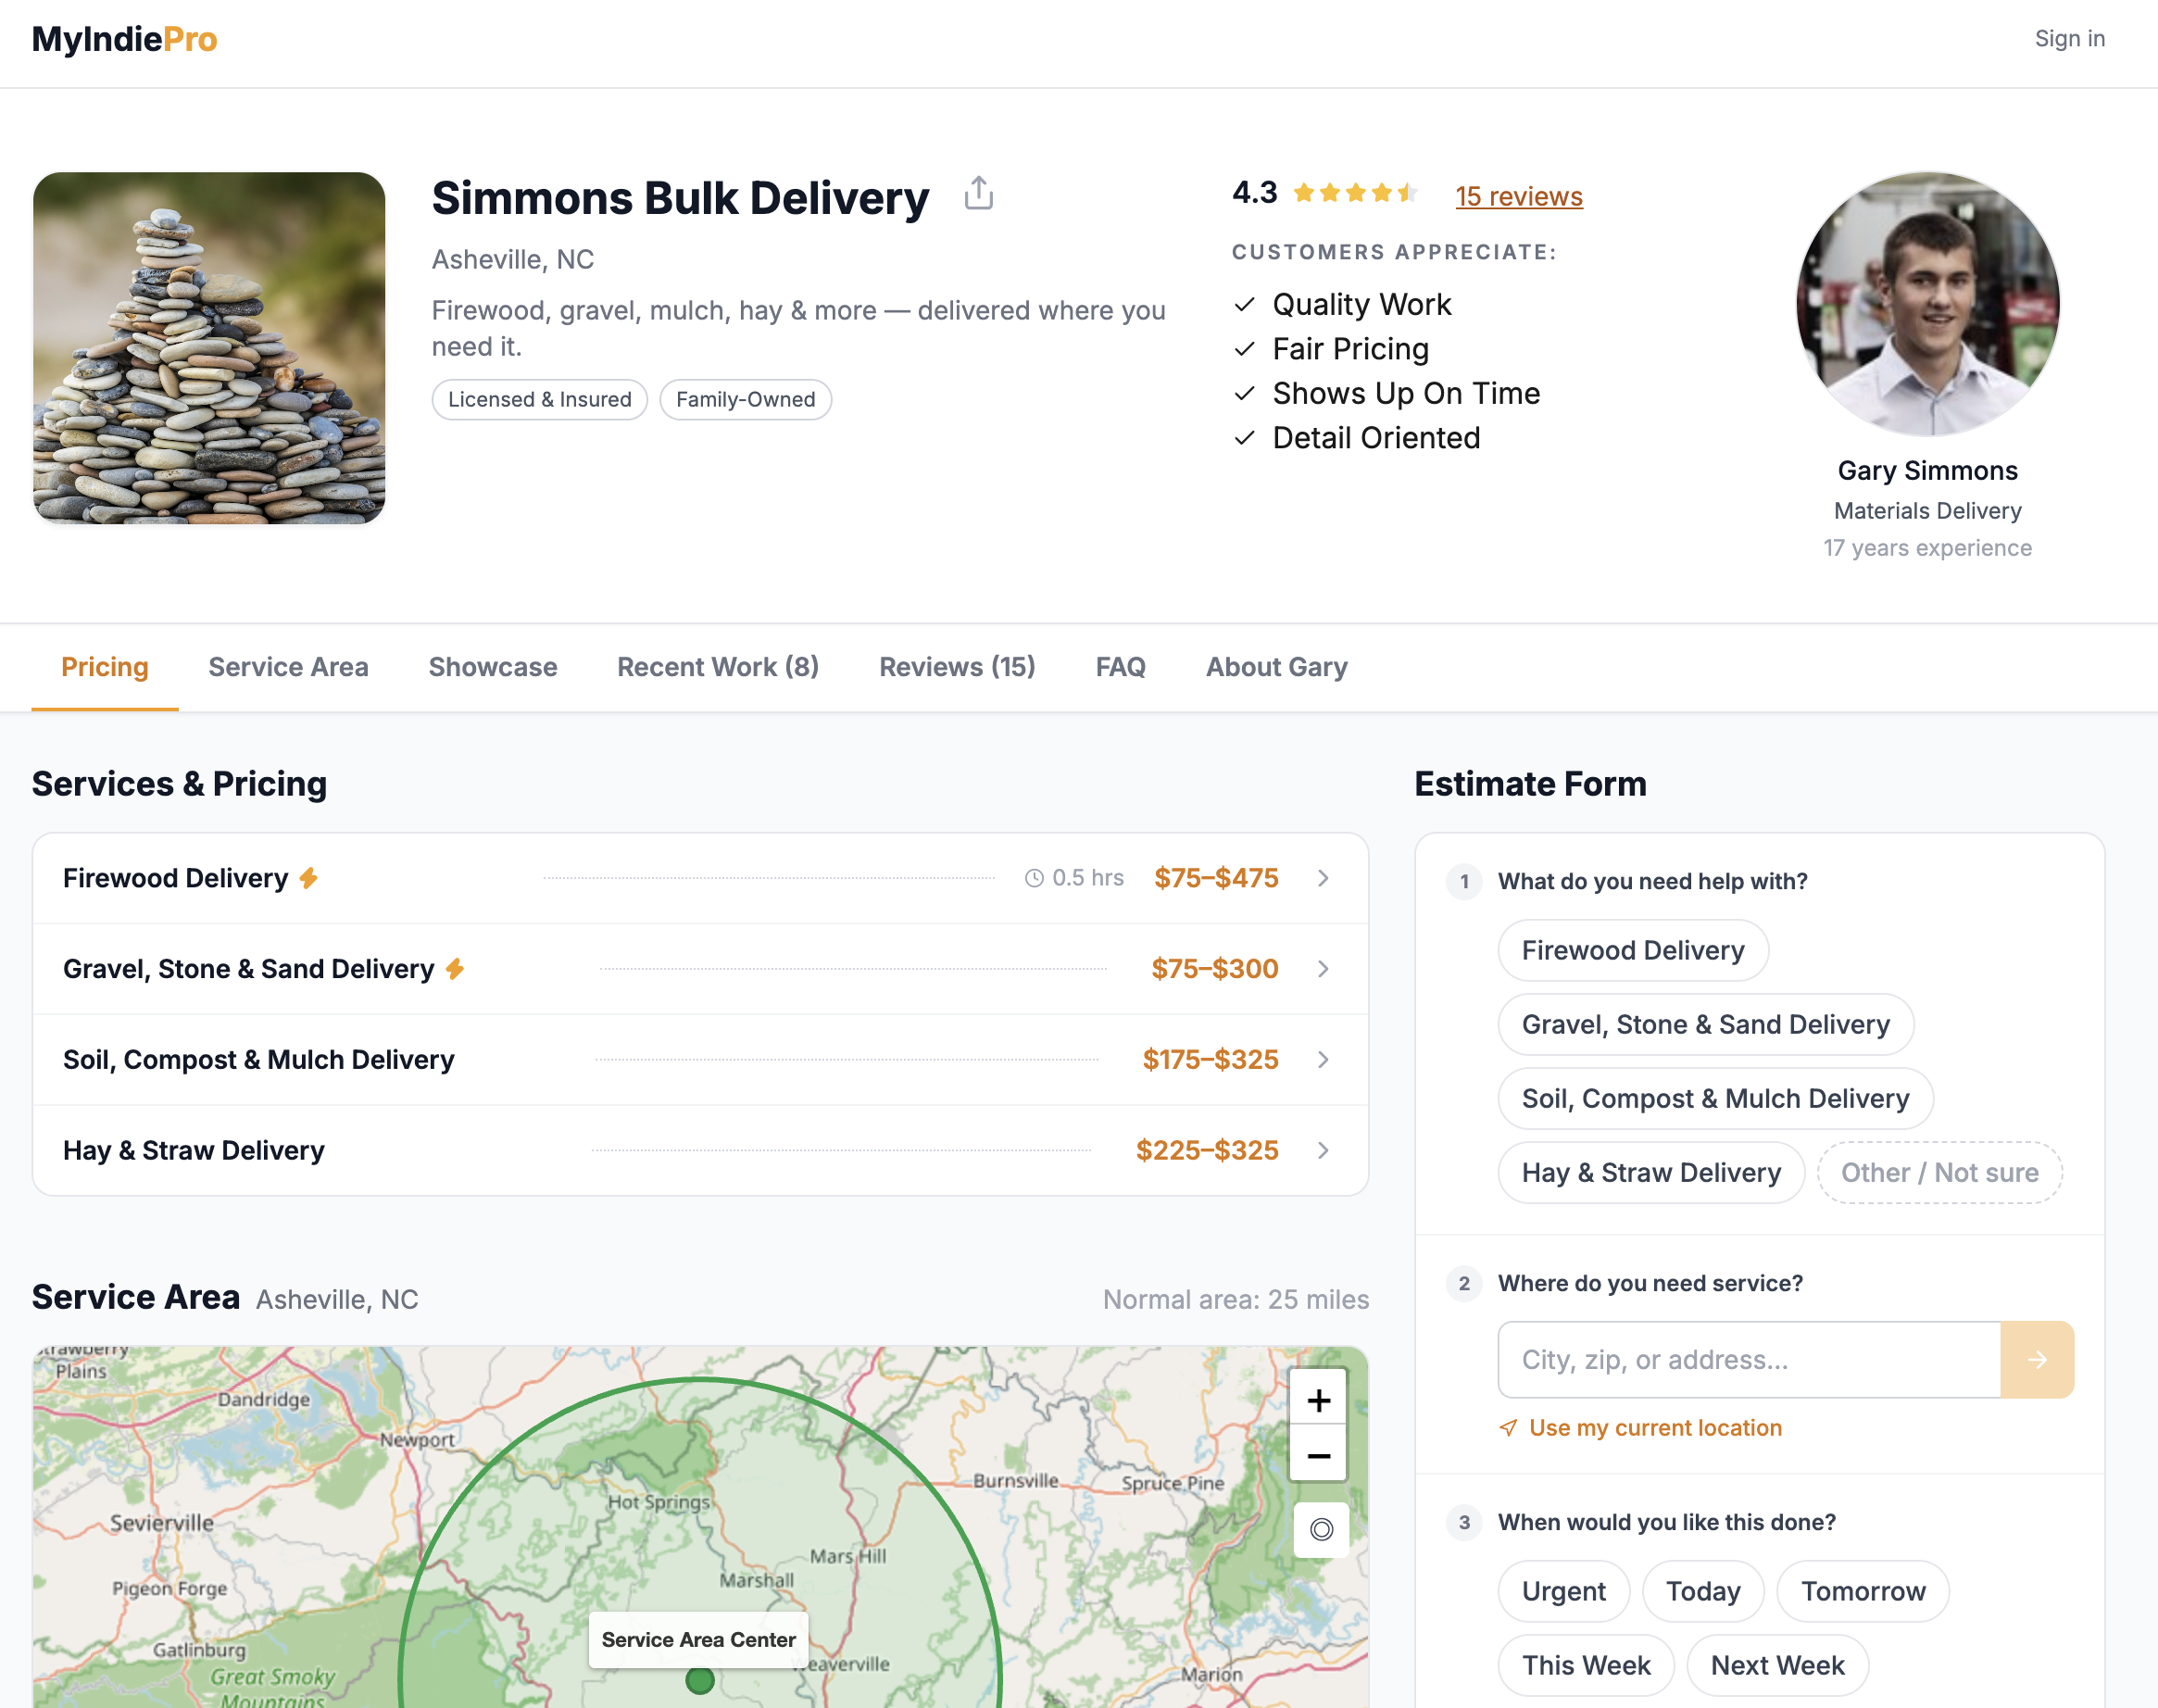Click the Hay & Straw Delivery service name in pricing list
The width and height of the screenshot is (2158, 1708).
click(193, 1150)
